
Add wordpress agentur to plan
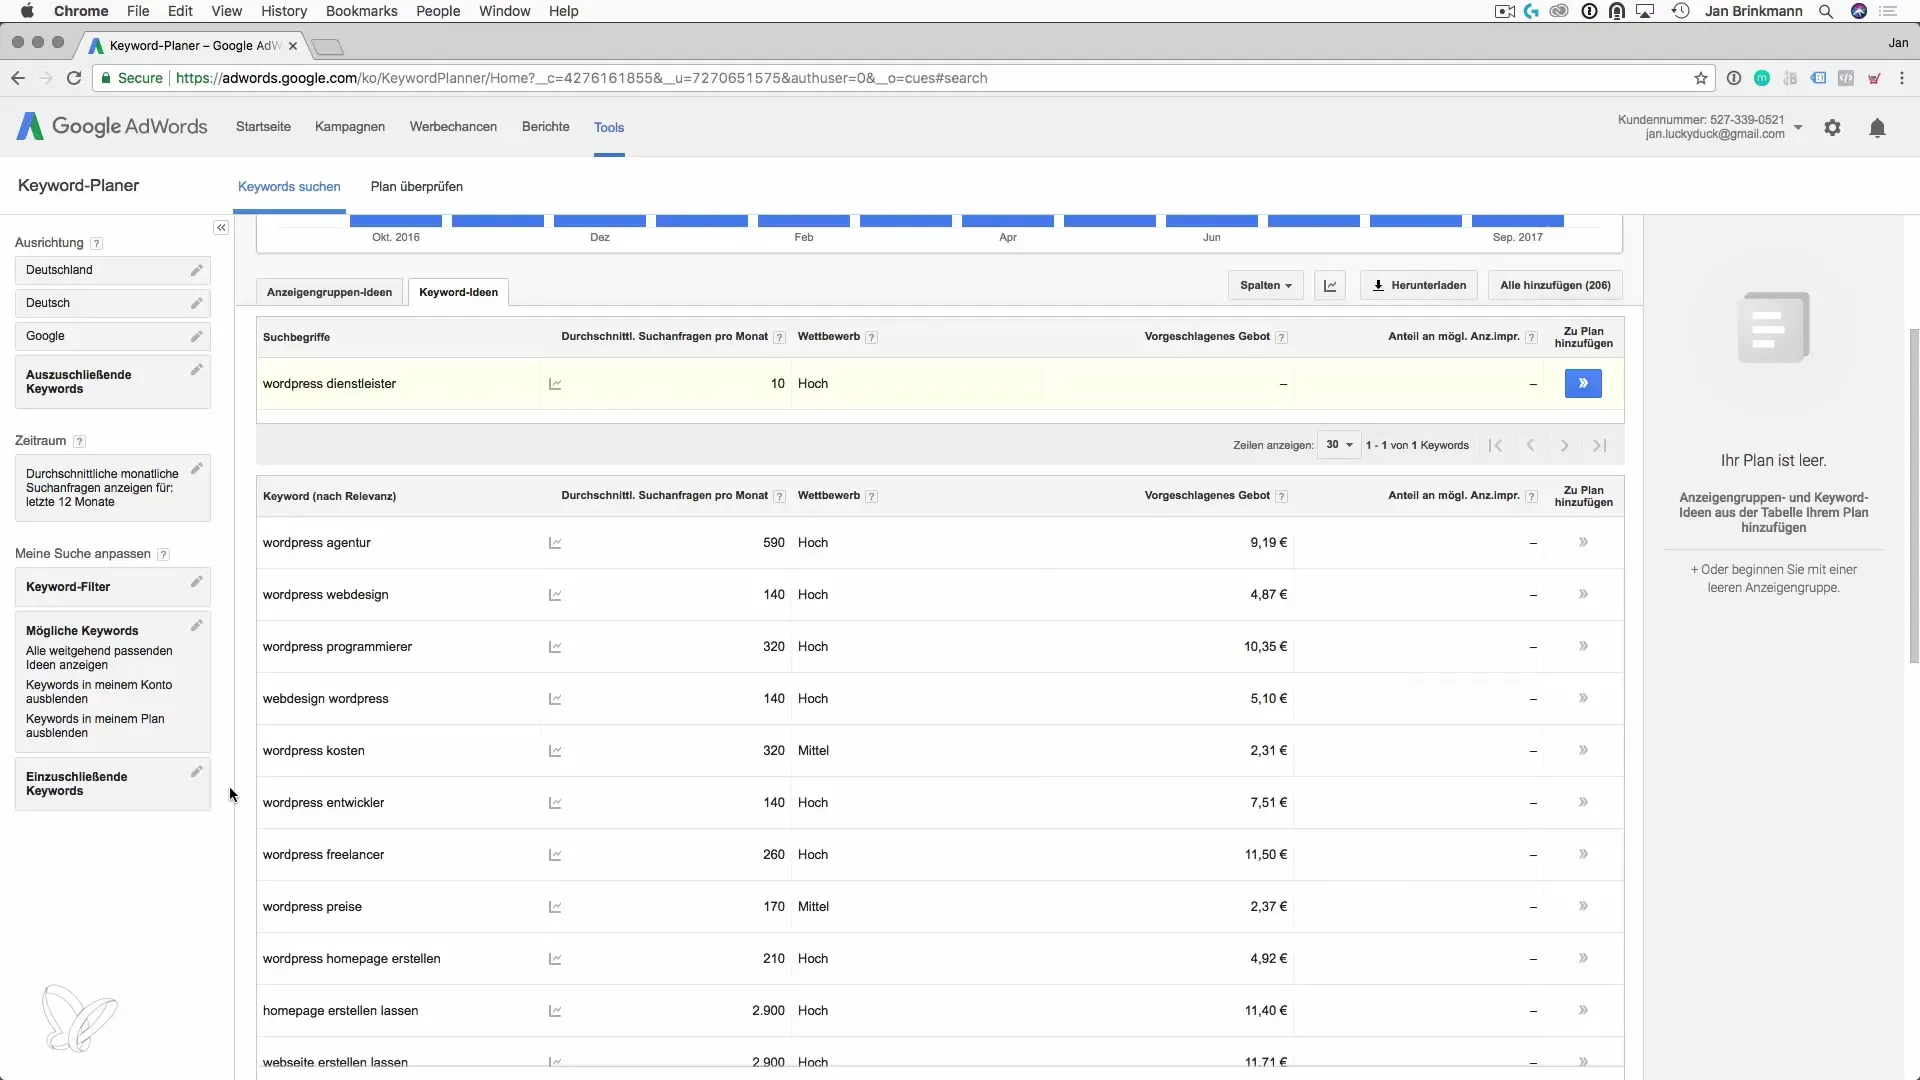coord(1583,542)
